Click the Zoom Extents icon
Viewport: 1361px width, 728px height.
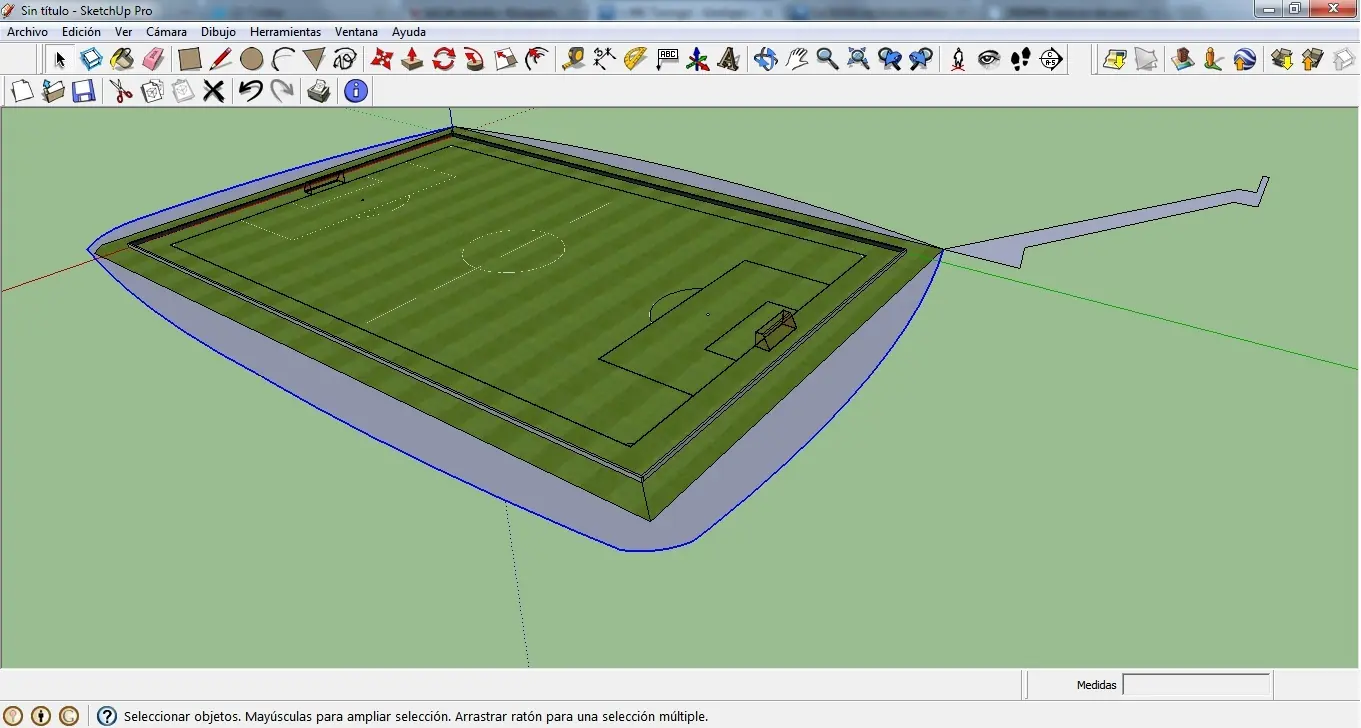(x=858, y=59)
